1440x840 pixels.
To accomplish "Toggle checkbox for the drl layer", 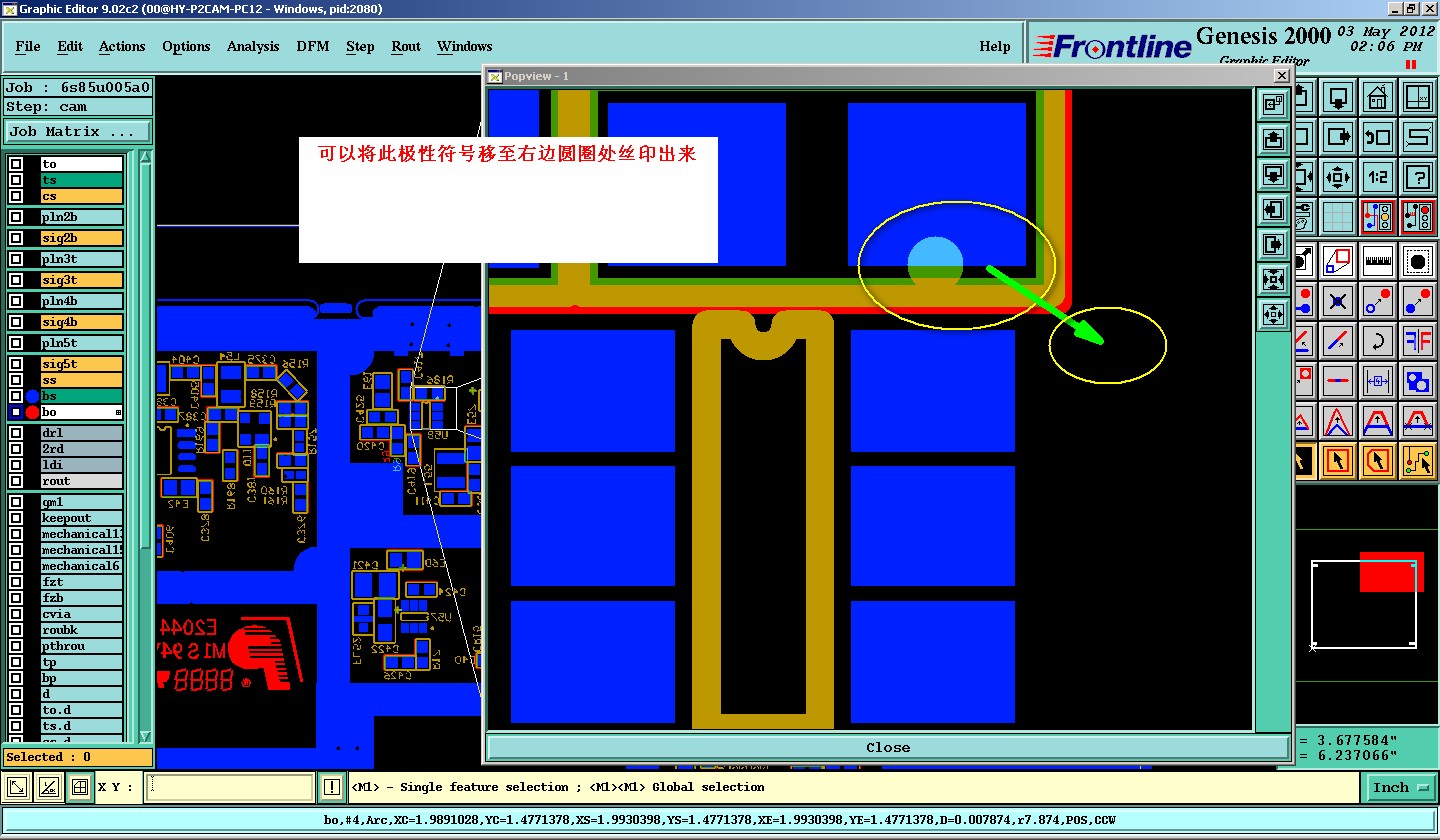I will pyautogui.click(x=16, y=433).
